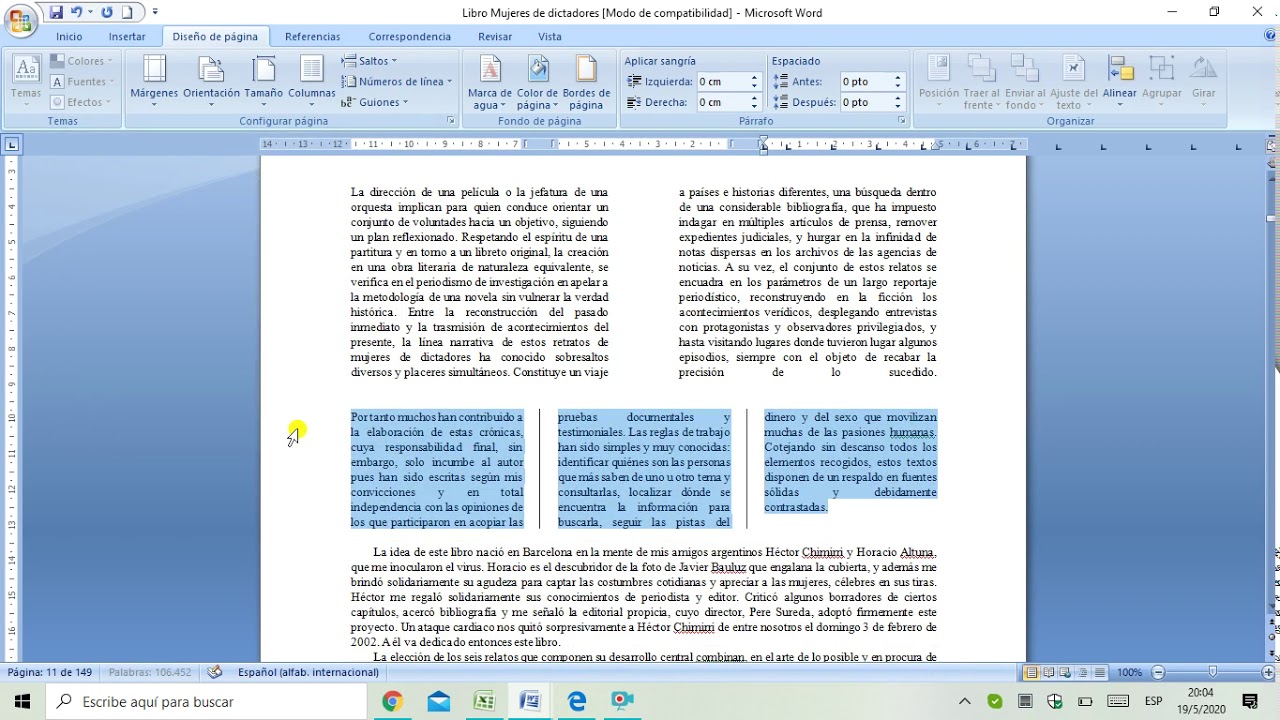Click the 100% zoom level button
This screenshot has width=1280, height=720.
(x=1129, y=673)
